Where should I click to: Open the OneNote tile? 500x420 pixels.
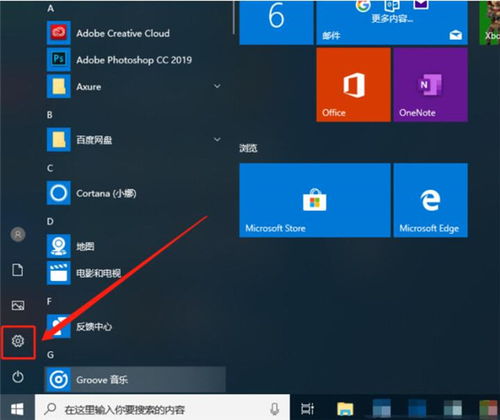430,85
